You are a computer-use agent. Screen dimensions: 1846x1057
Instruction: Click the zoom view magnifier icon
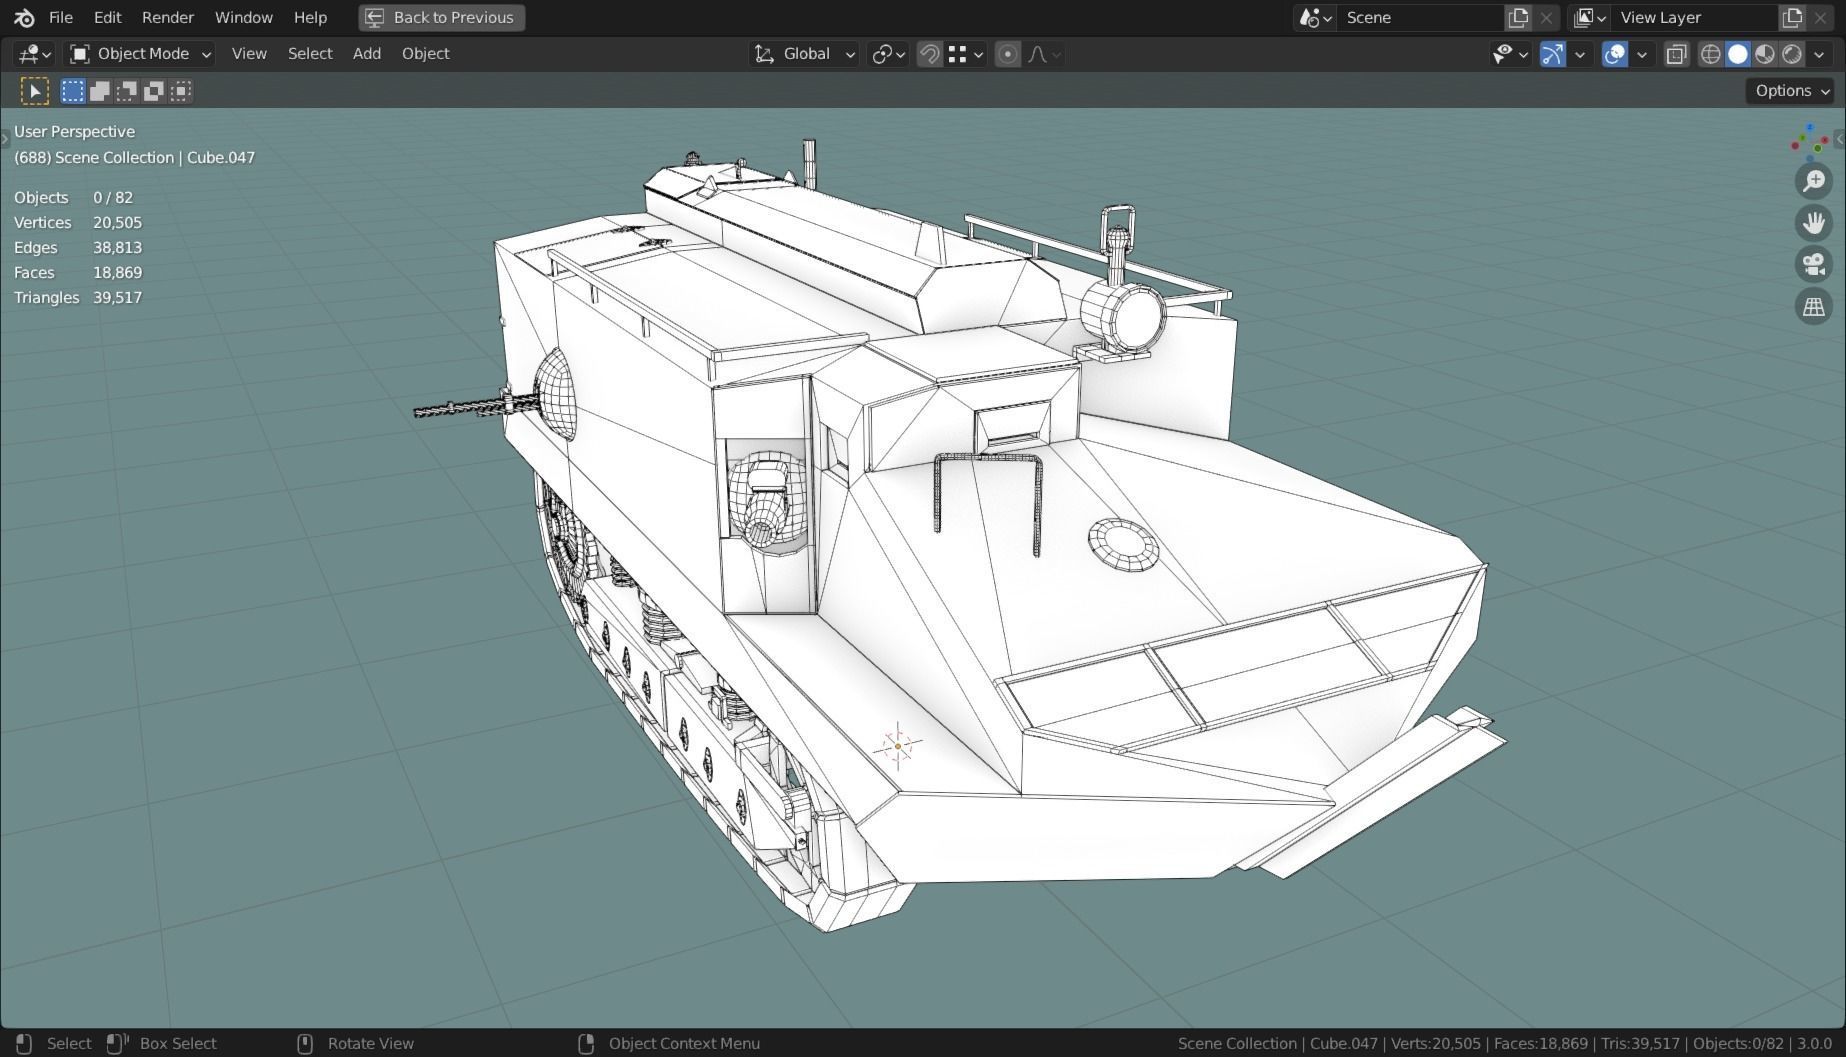(1813, 181)
